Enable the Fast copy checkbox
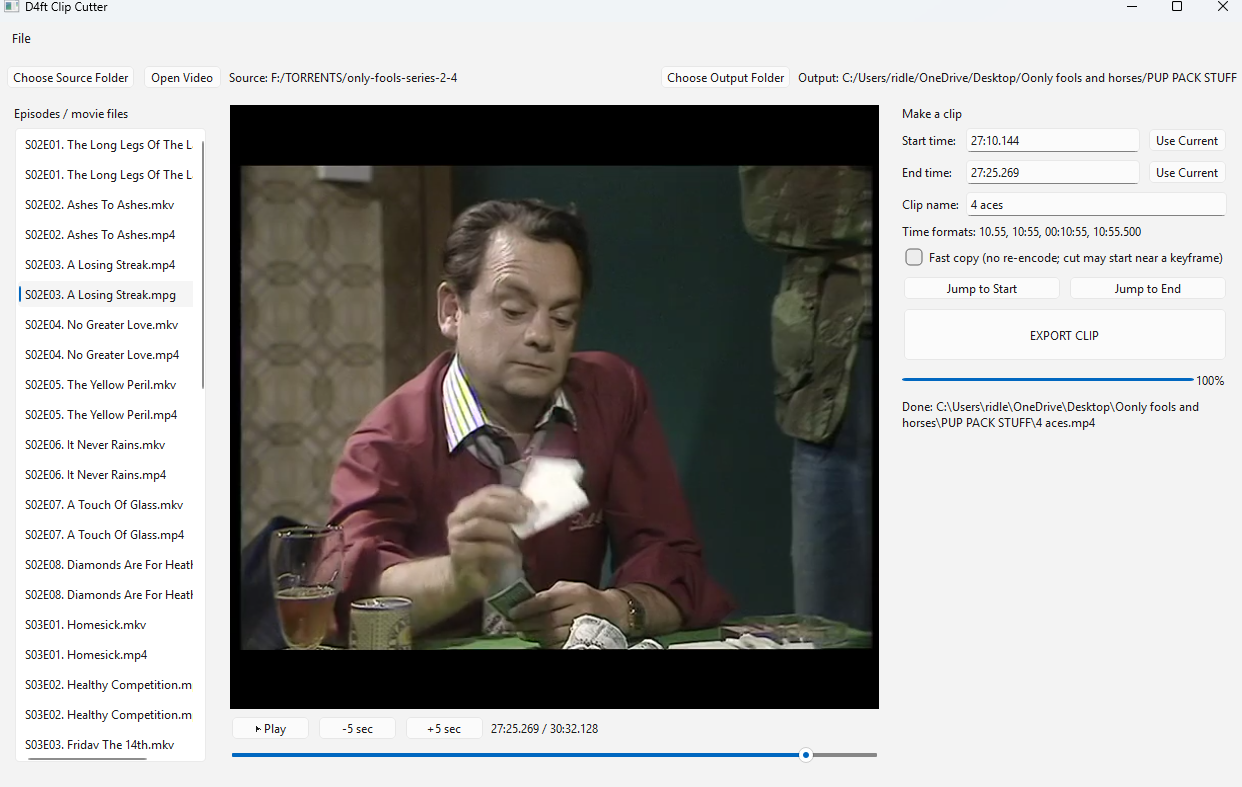Screen dimensions: 1242x787 tap(914, 258)
